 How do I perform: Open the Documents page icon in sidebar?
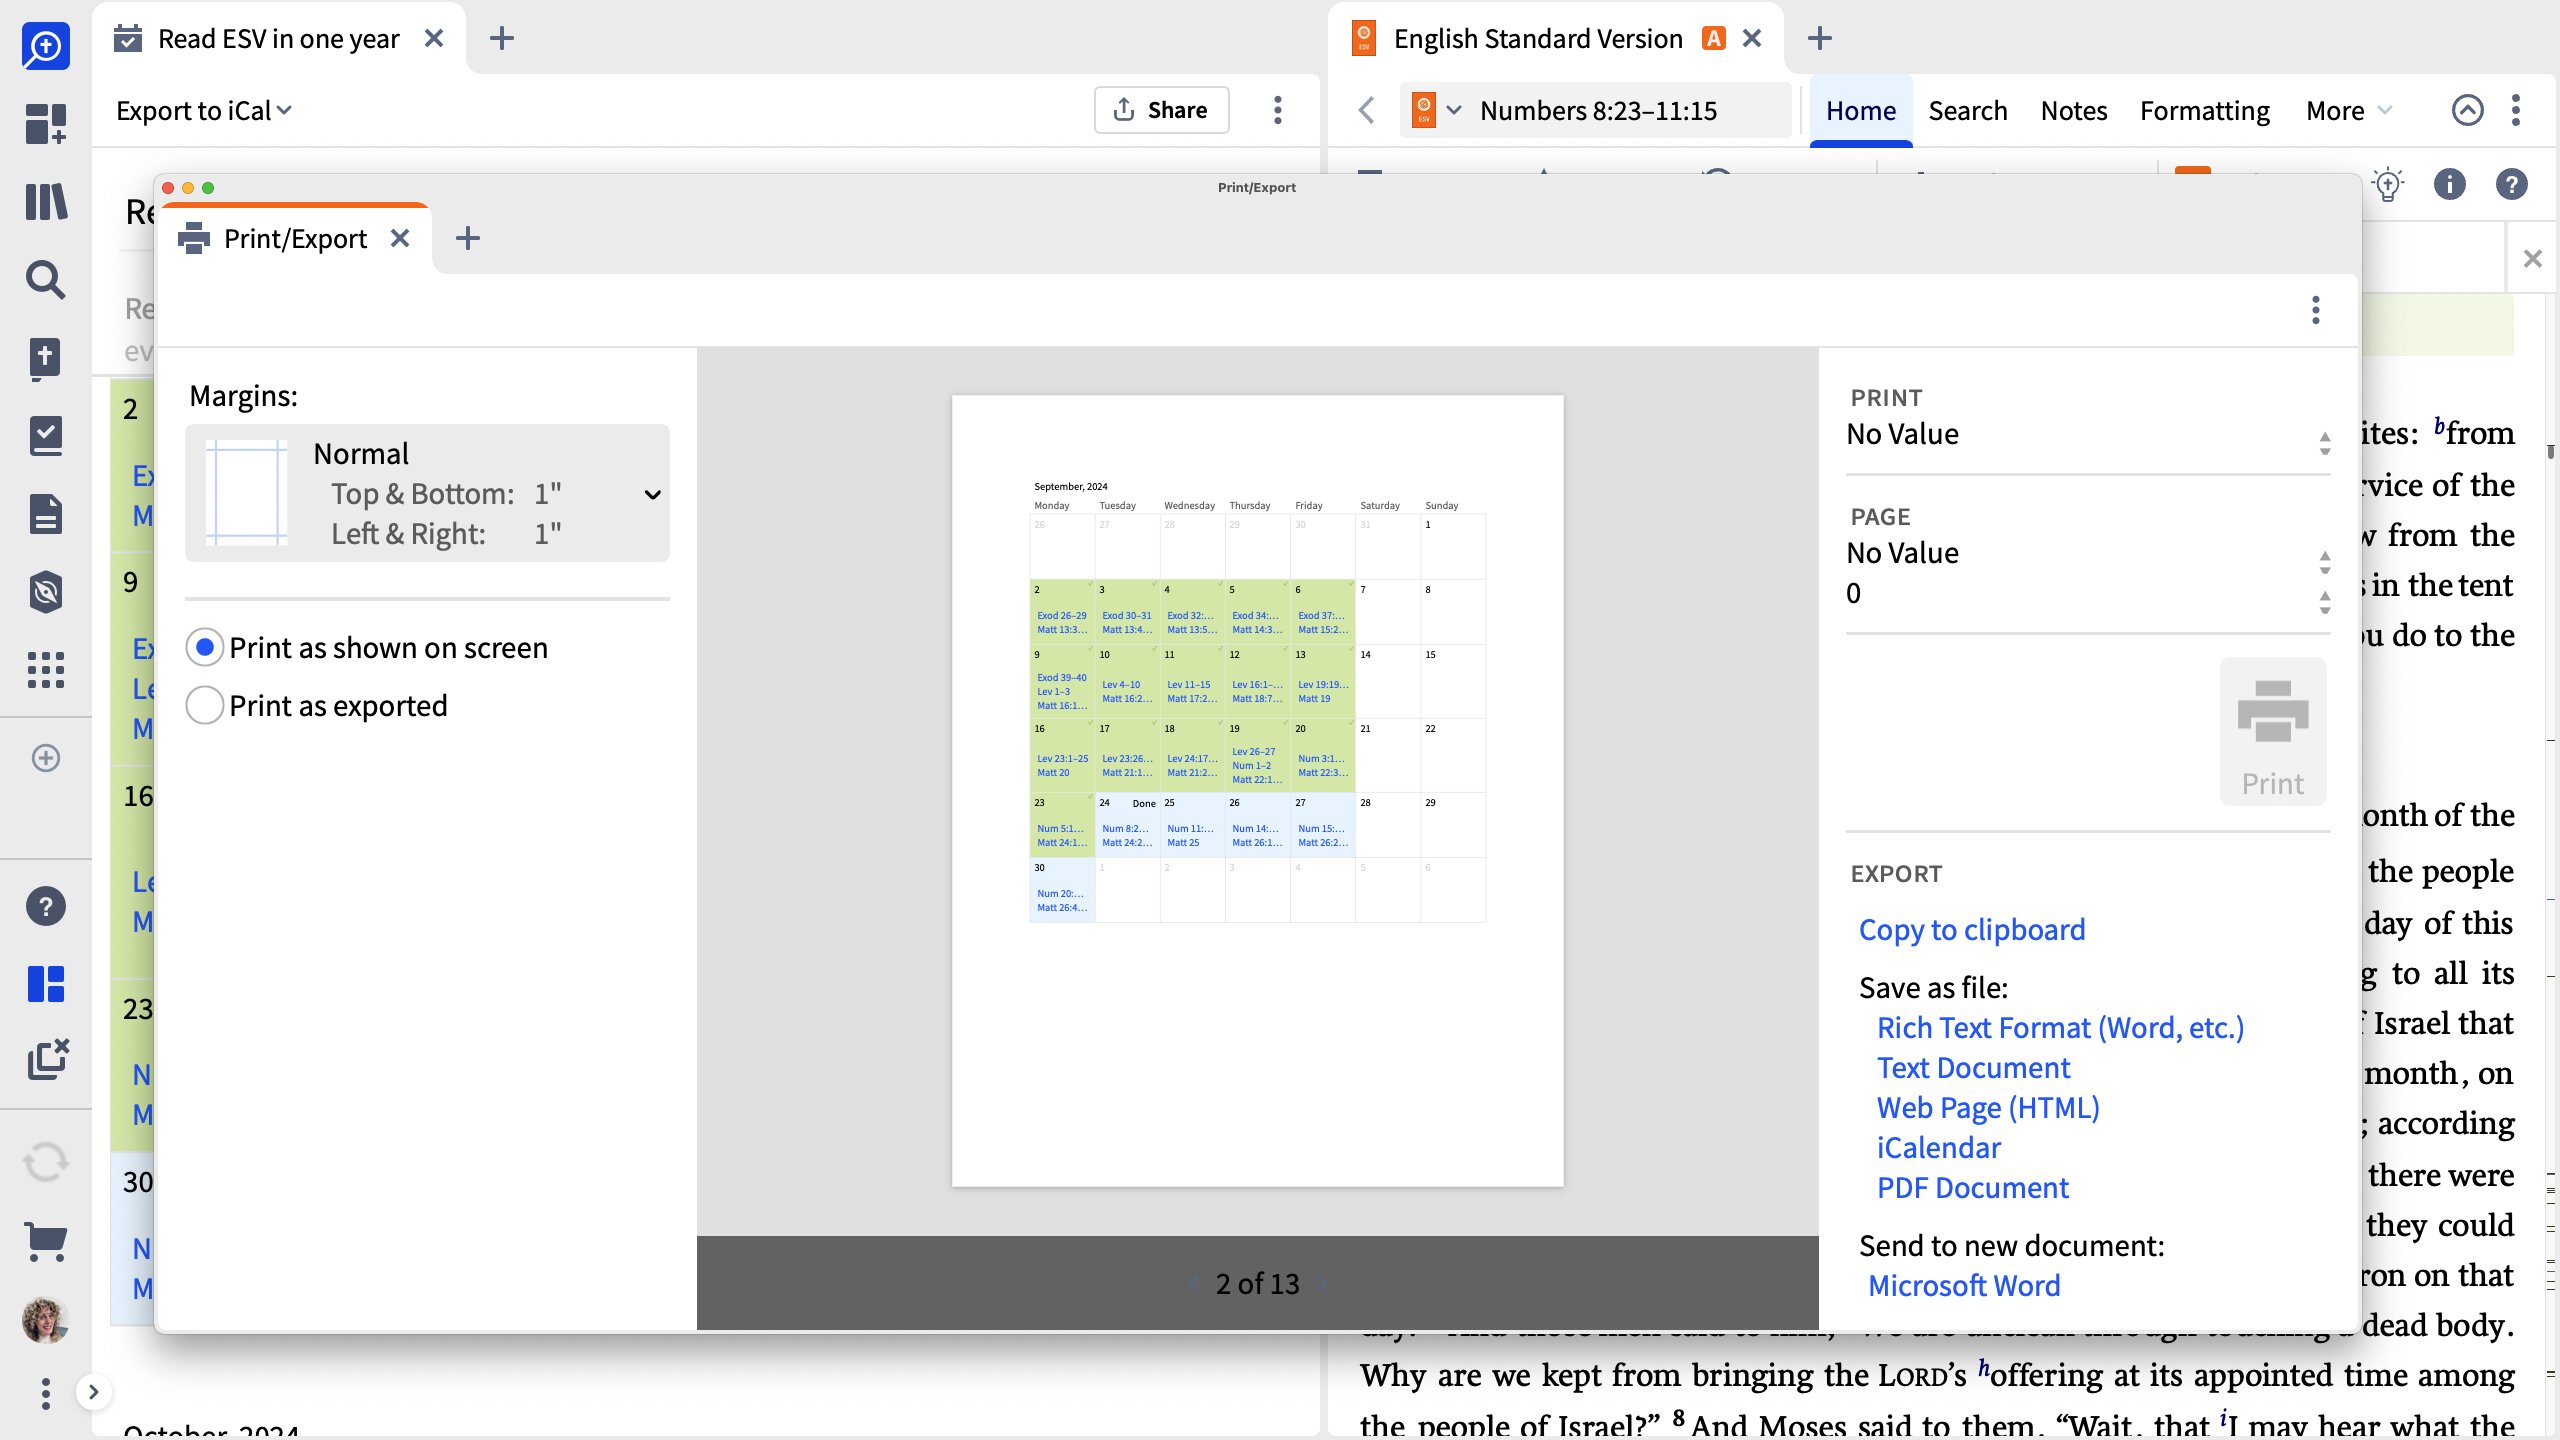point(45,514)
